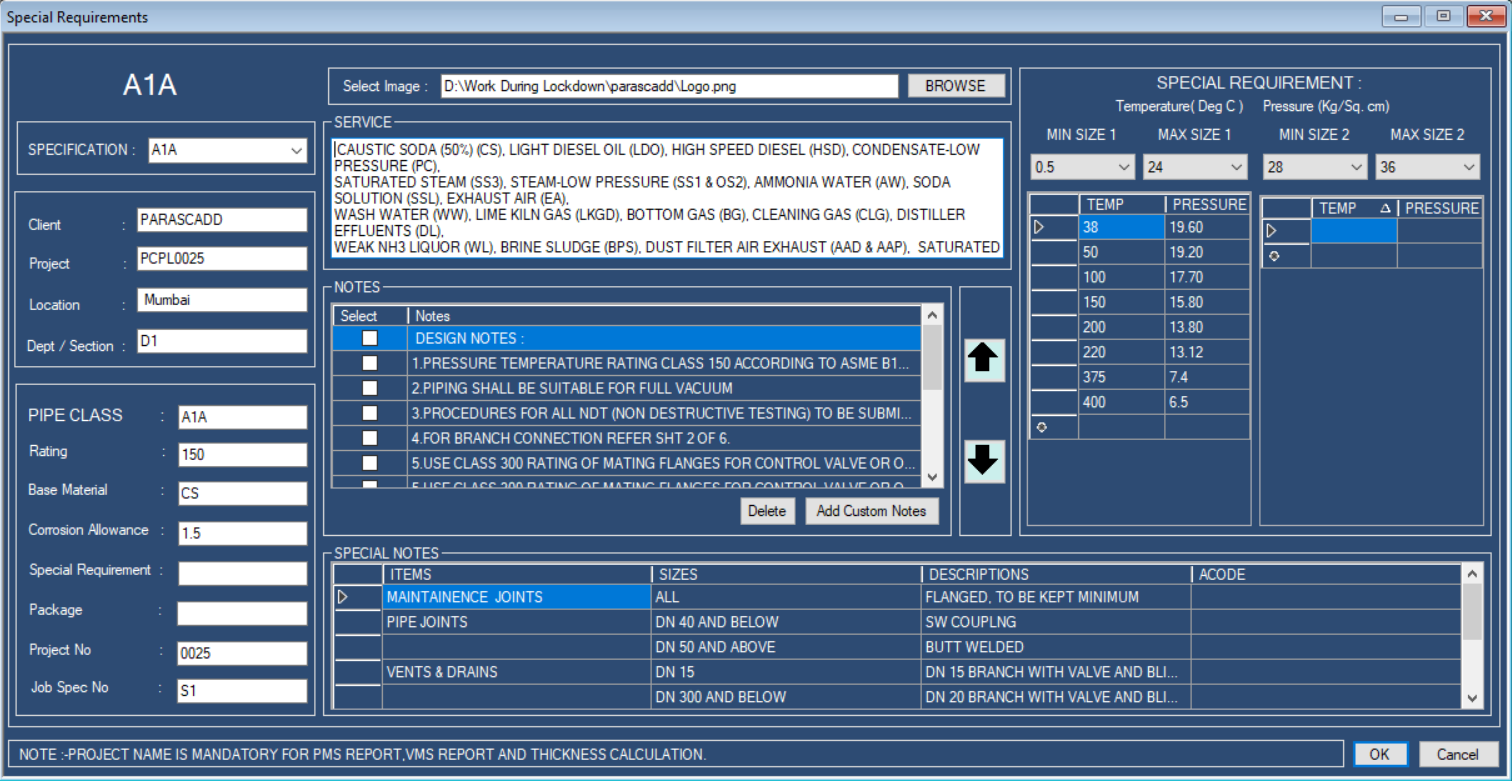Select pressure value 15.80
The height and width of the screenshot is (781, 1512).
[1207, 302]
